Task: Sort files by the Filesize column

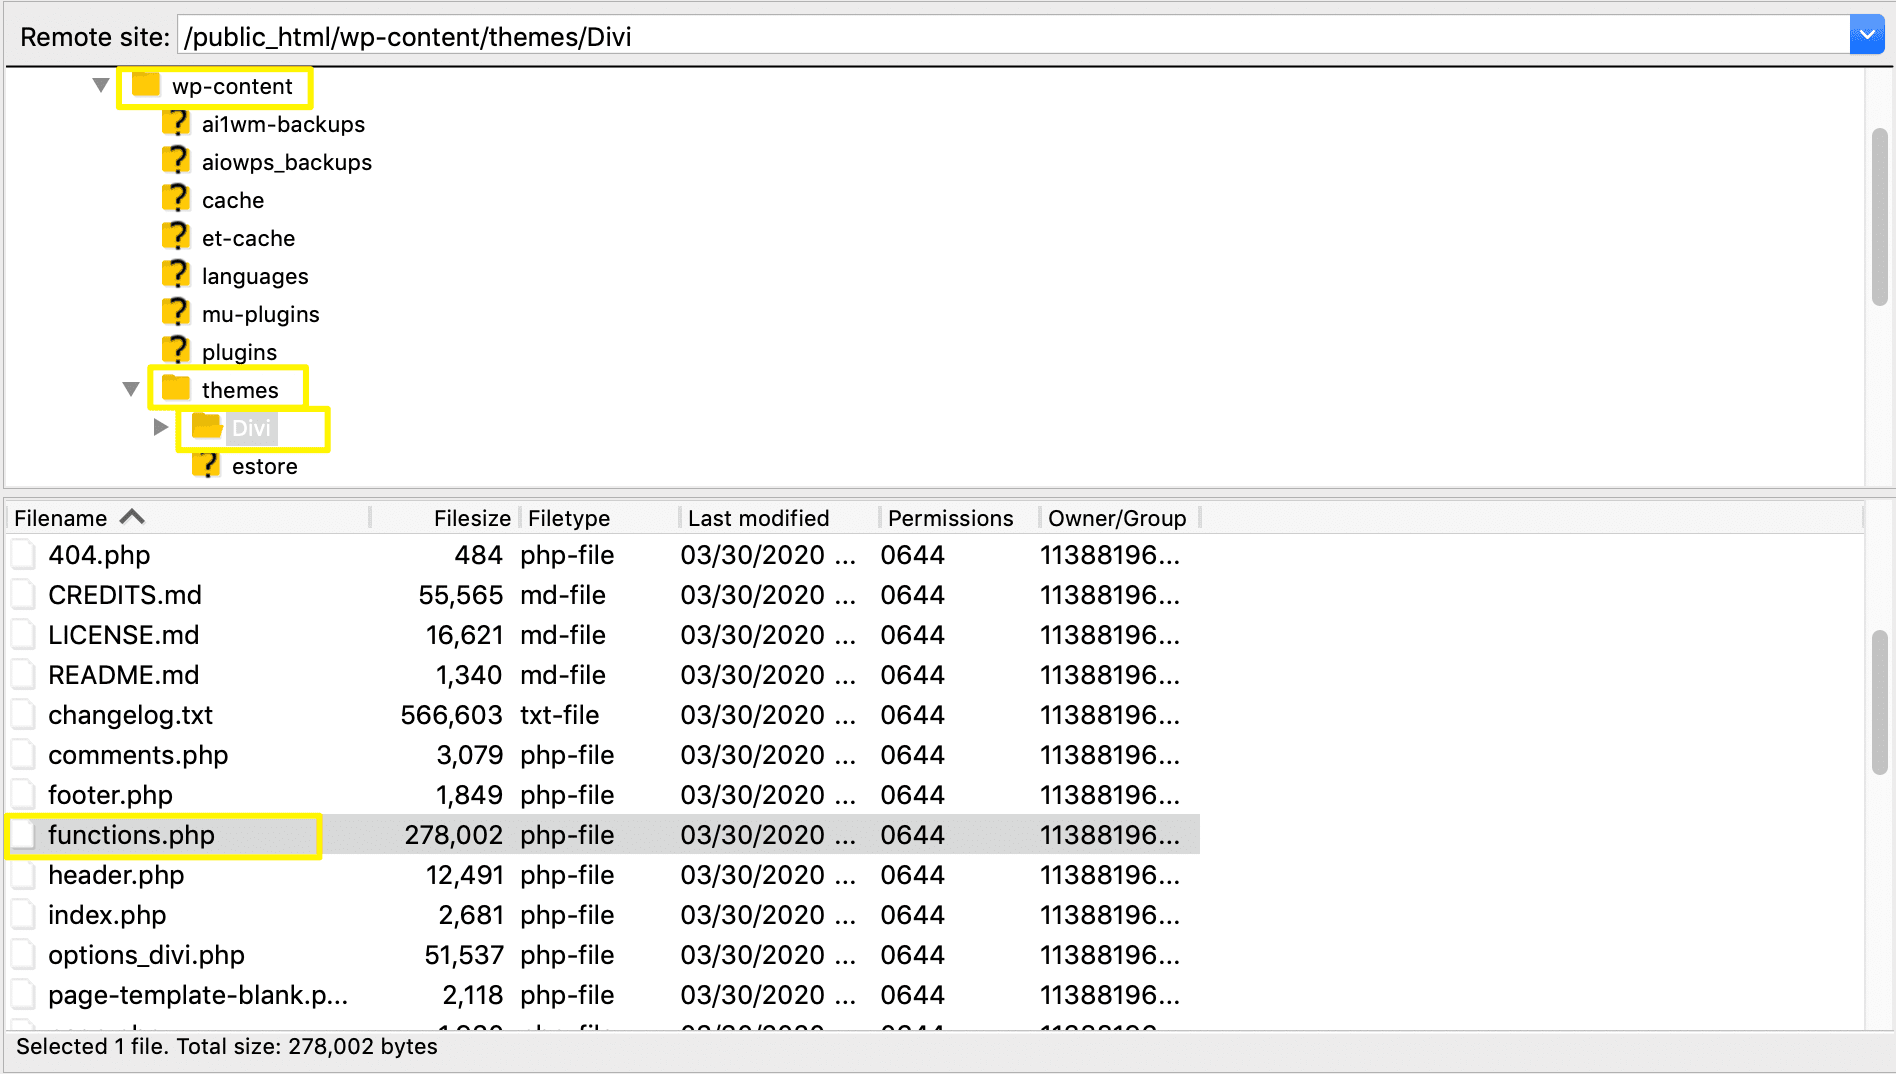Action: 470,517
